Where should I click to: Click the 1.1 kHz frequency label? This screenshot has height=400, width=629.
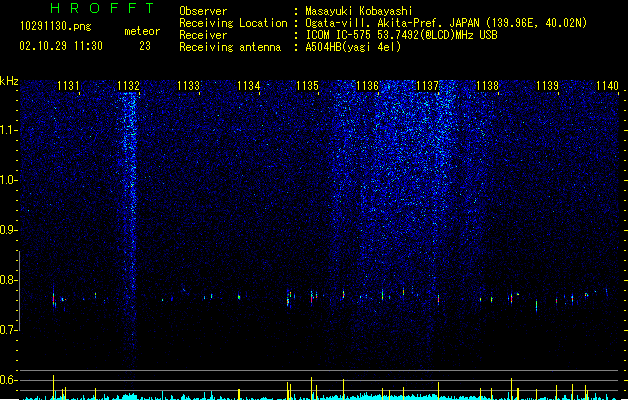click(x=8, y=130)
